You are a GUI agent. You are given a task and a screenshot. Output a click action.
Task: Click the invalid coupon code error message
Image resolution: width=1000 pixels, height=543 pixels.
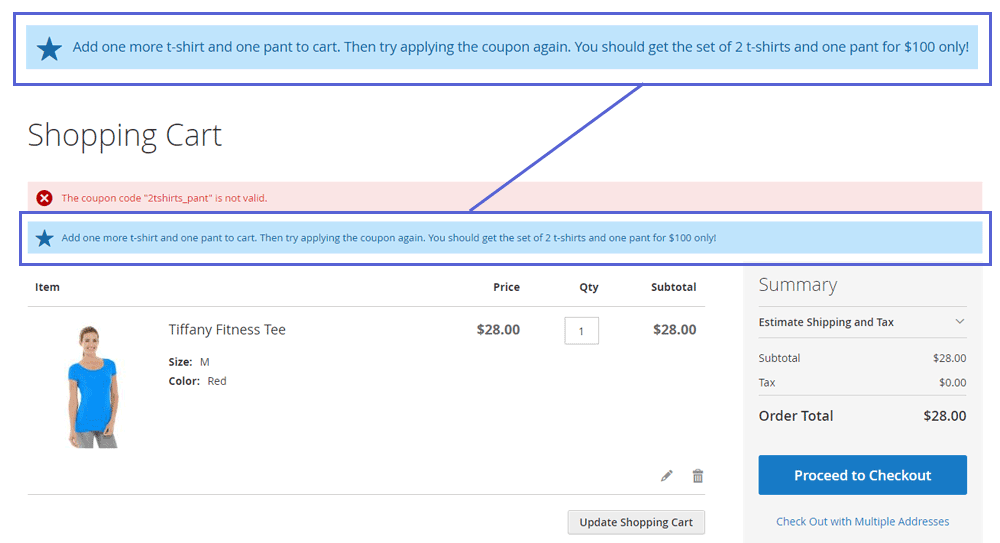pyautogui.click(x=164, y=198)
